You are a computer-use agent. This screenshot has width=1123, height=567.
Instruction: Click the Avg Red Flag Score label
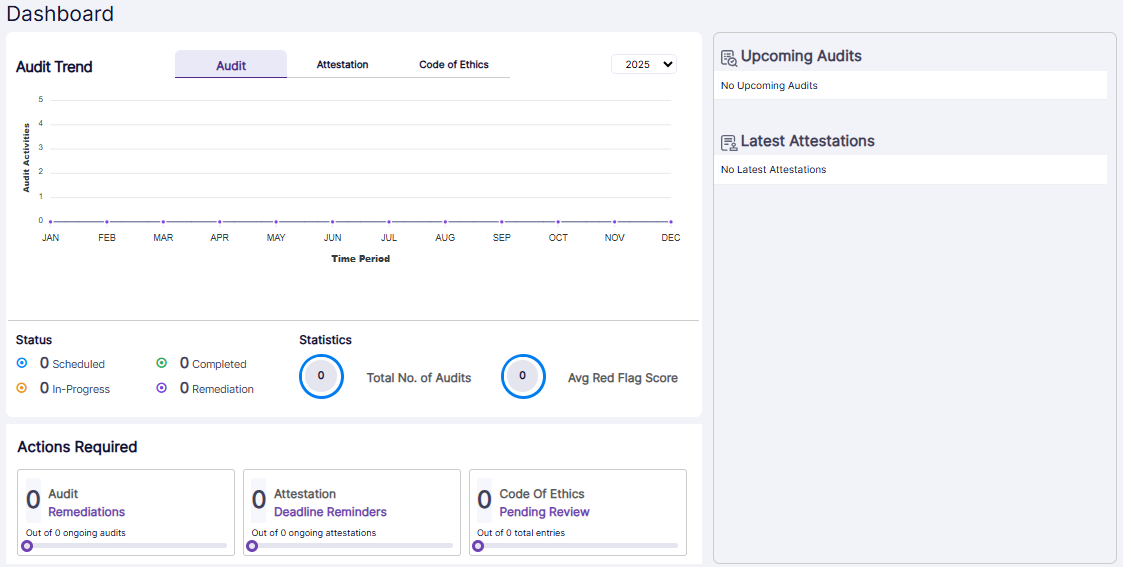(623, 378)
